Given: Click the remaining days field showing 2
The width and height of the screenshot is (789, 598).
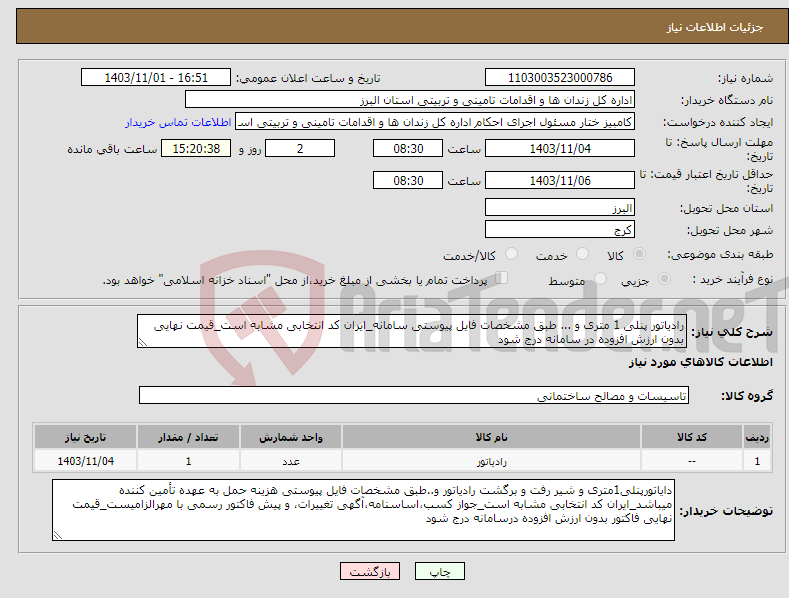Looking at the screenshot, I should [x=300, y=148].
